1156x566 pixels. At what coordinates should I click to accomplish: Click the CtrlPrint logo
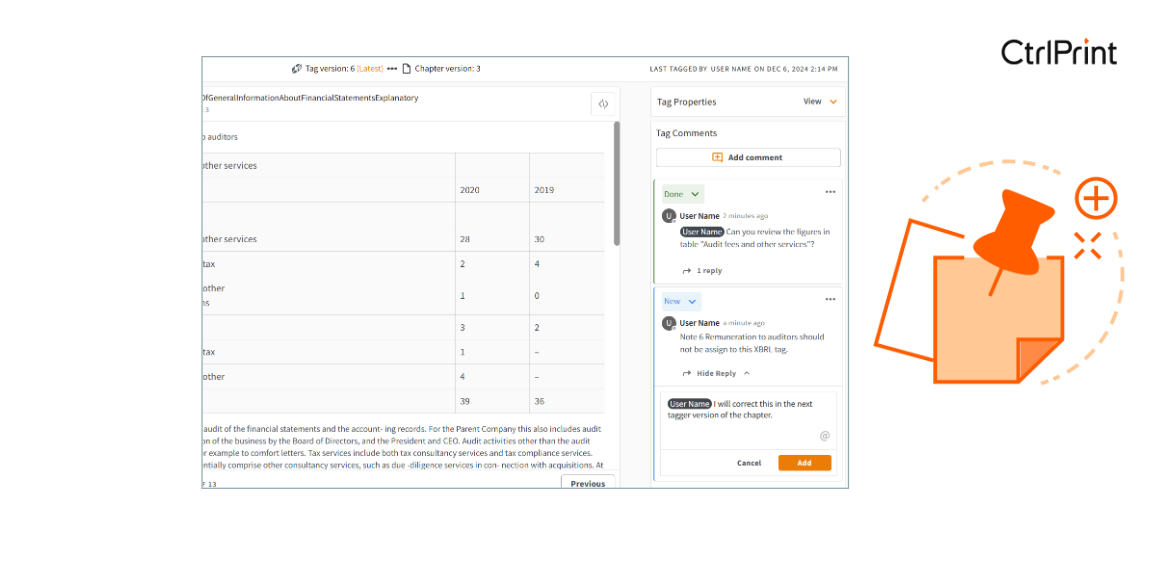1059,52
